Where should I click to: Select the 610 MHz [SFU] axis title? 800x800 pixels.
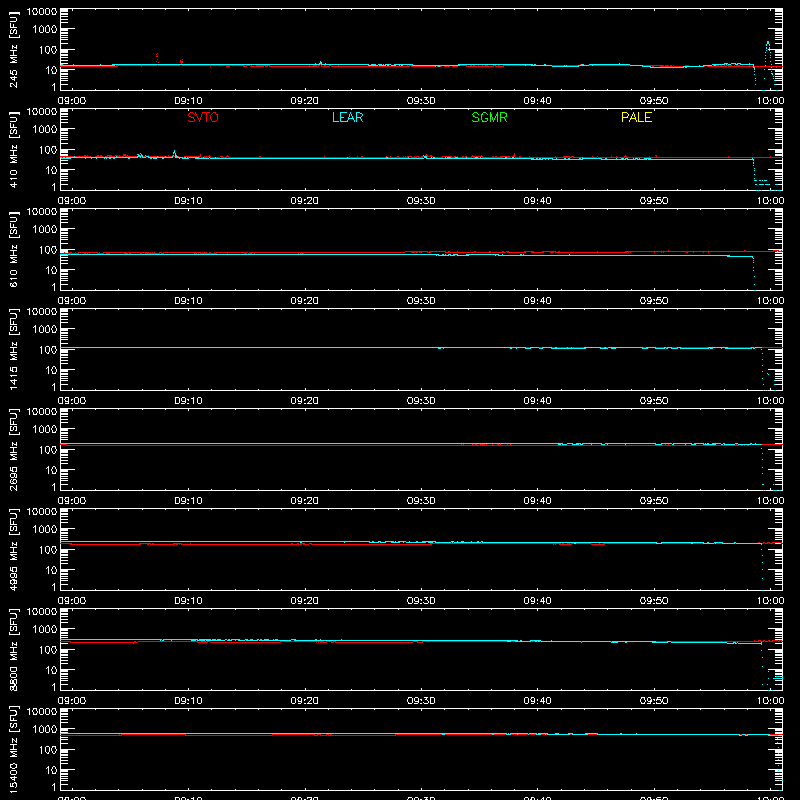(x=13, y=250)
